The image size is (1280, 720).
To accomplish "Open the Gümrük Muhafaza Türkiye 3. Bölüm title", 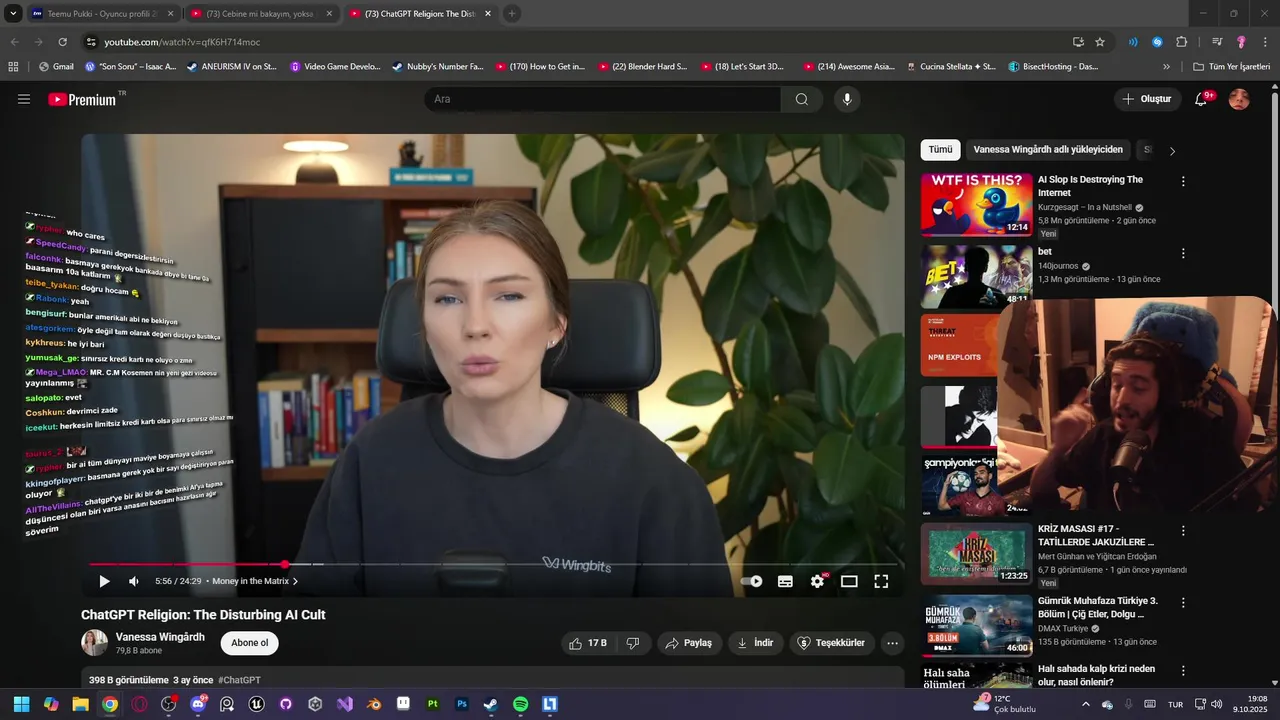I will pos(1097,607).
